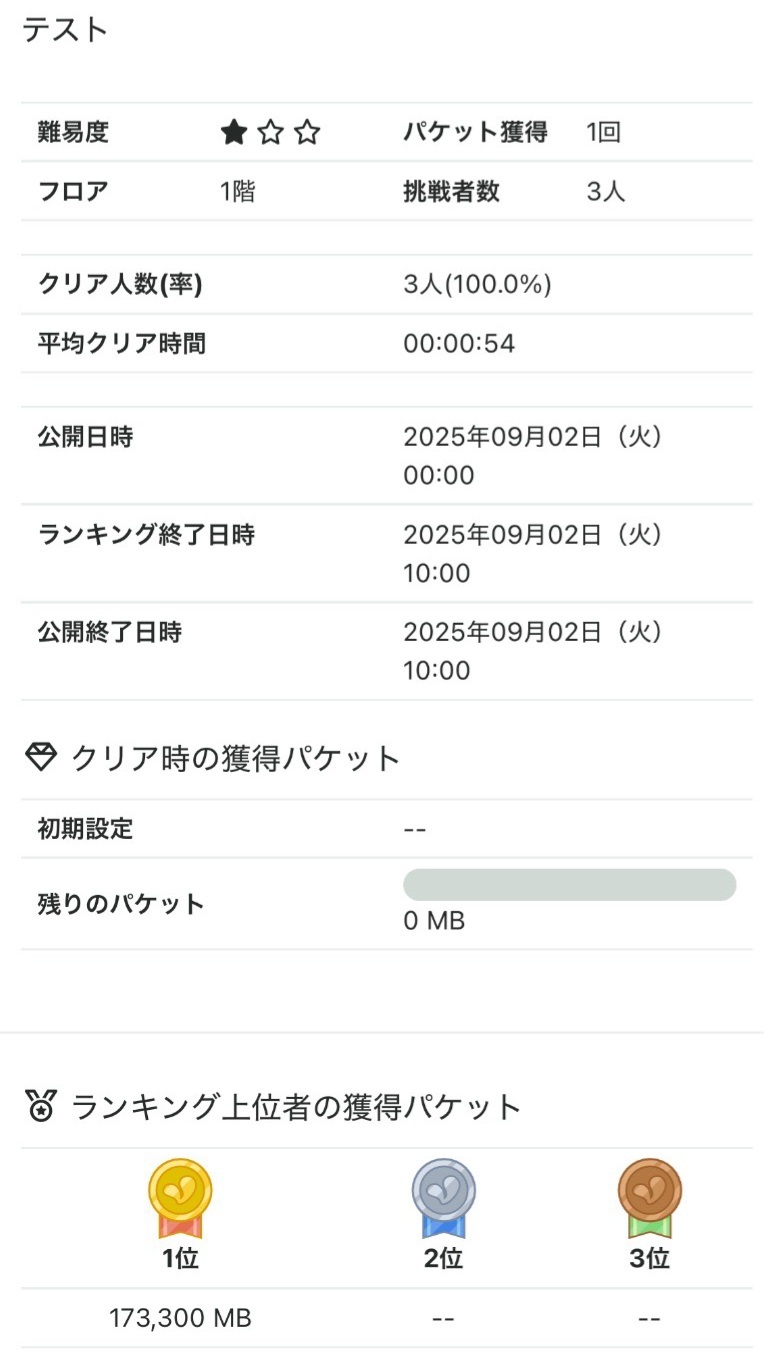764x1358 pixels.
Task: Click the 公開日時 date value
Action: click(533, 455)
